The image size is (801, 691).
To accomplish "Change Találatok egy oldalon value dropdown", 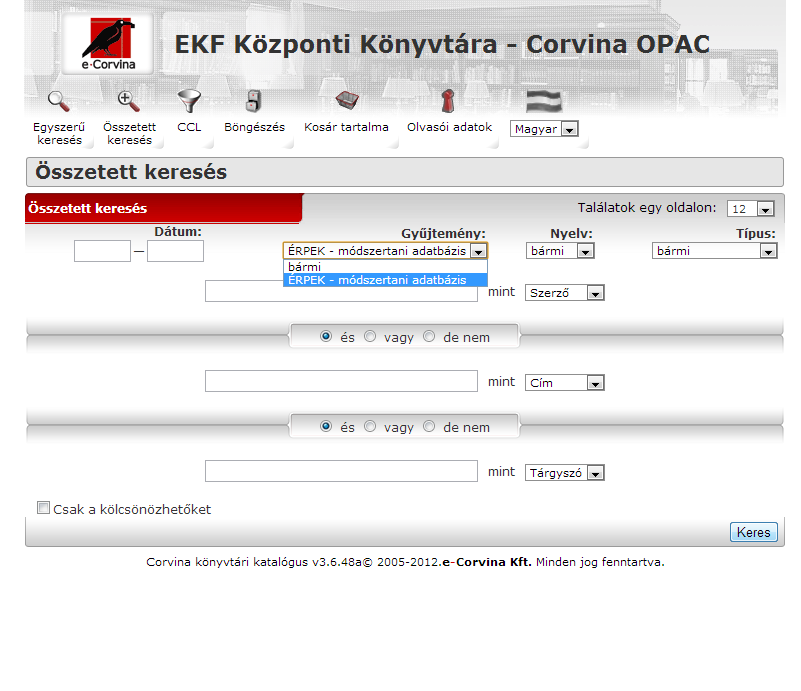I will point(750,209).
